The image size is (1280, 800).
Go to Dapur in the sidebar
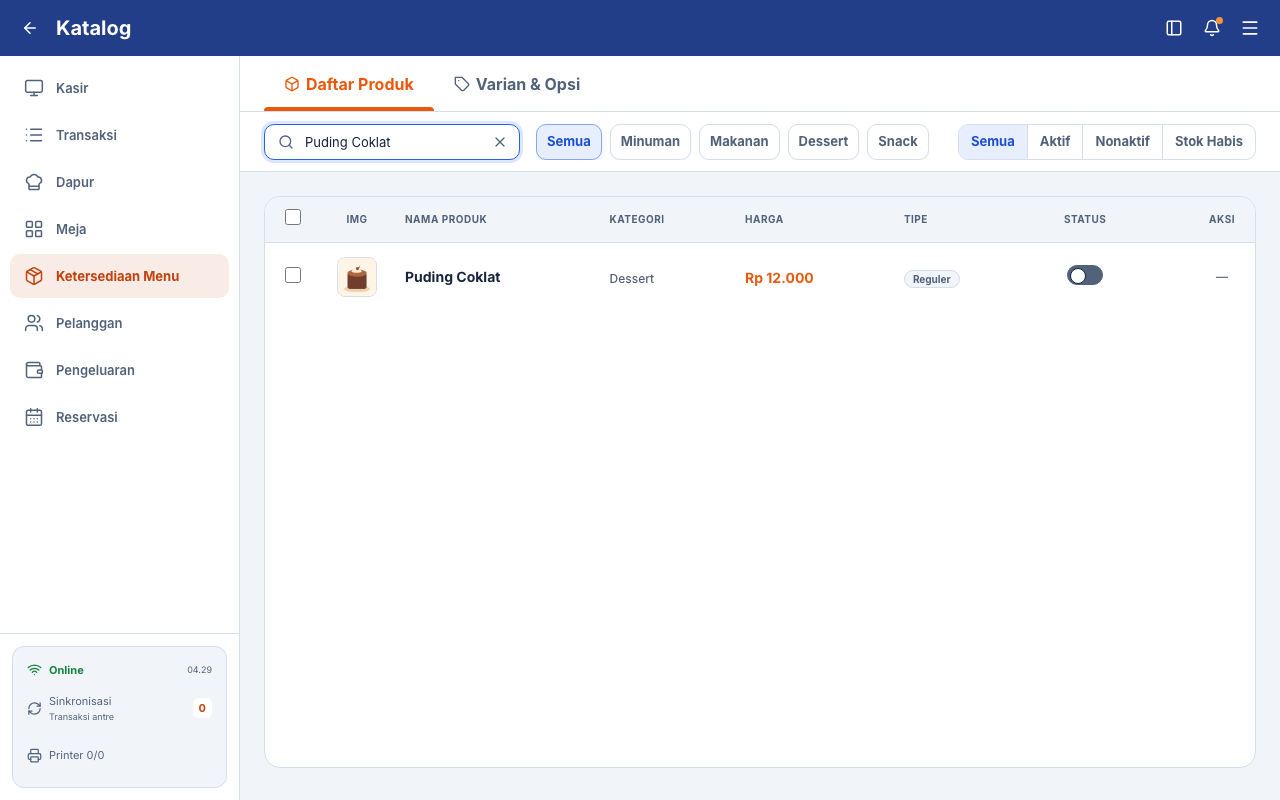point(119,182)
